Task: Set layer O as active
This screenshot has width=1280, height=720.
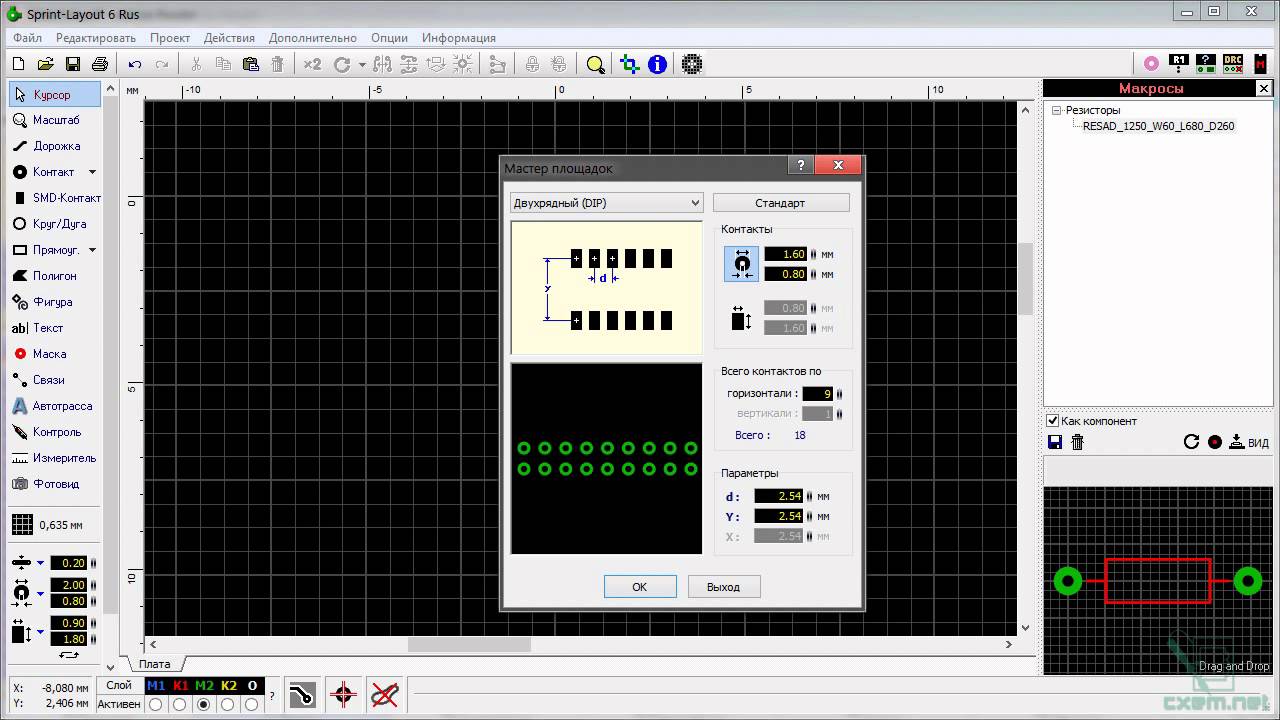Action: point(252,704)
